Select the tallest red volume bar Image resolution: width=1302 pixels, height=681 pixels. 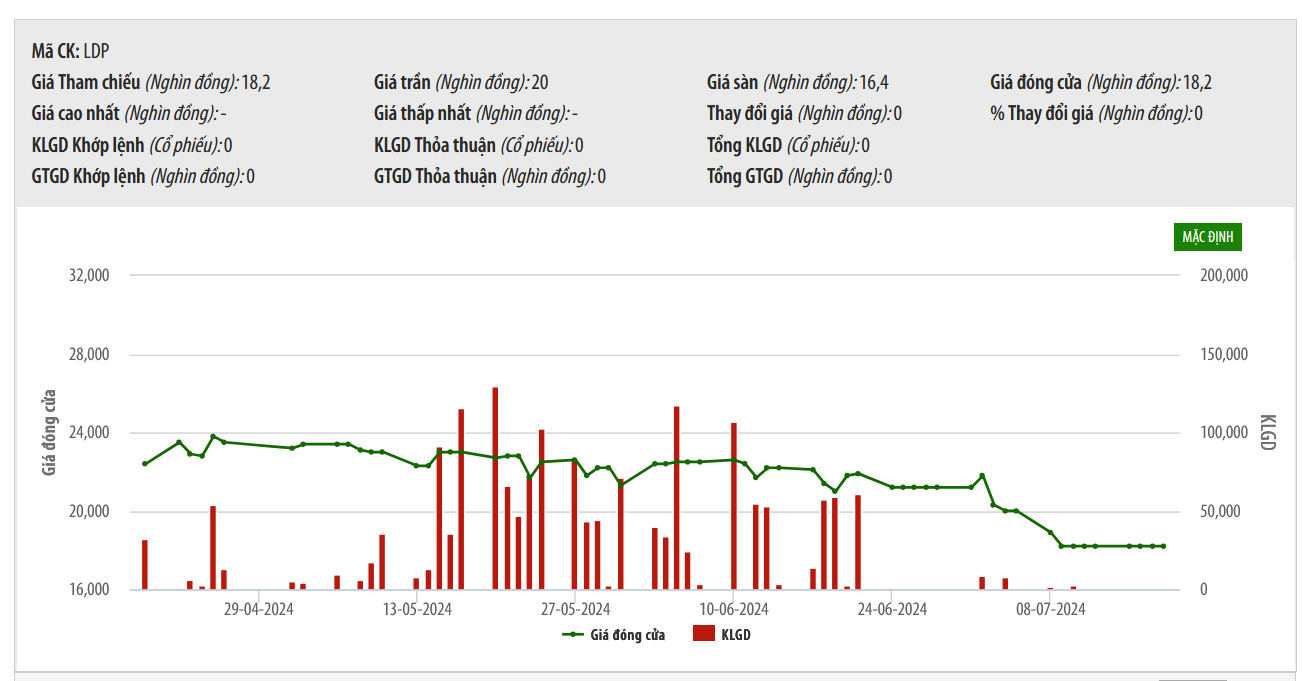495,488
